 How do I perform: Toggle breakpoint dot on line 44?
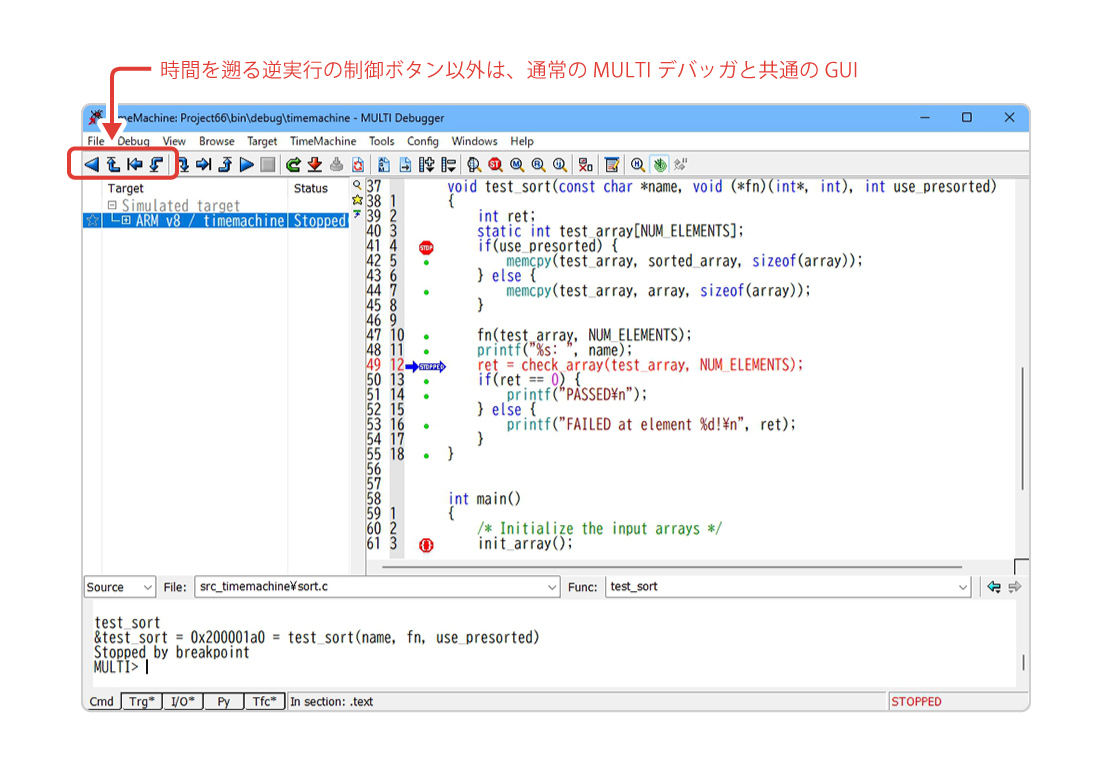click(x=427, y=292)
